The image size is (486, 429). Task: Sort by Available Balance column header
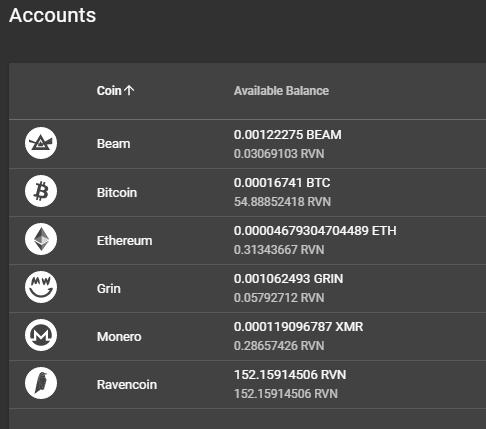281,91
